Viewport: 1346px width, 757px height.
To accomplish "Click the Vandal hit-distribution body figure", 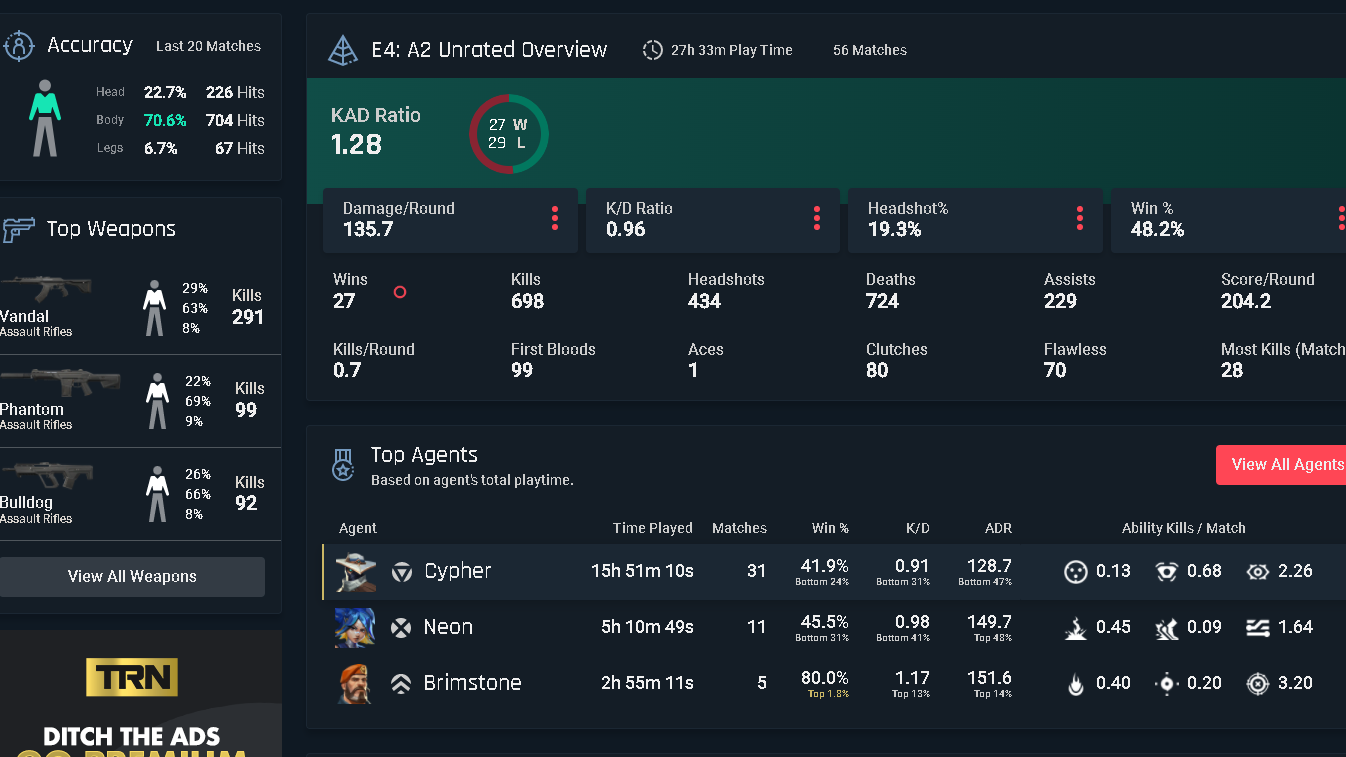I will click(x=154, y=308).
